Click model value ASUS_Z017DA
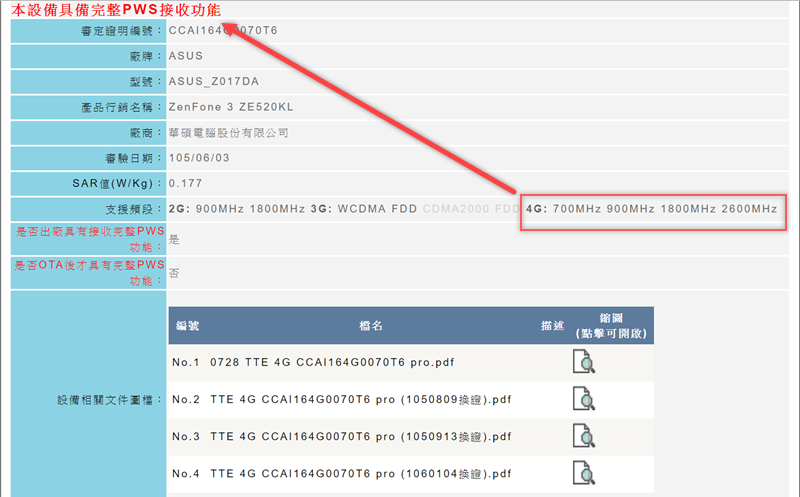The width and height of the screenshot is (800, 497). (214, 82)
